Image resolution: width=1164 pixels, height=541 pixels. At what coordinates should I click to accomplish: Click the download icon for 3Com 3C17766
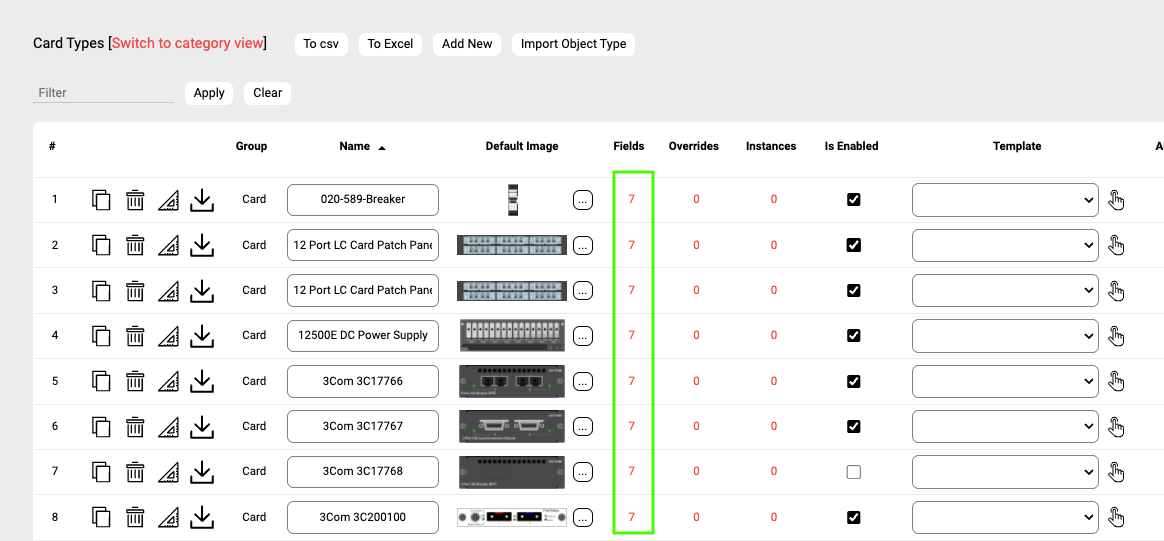tap(202, 381)
